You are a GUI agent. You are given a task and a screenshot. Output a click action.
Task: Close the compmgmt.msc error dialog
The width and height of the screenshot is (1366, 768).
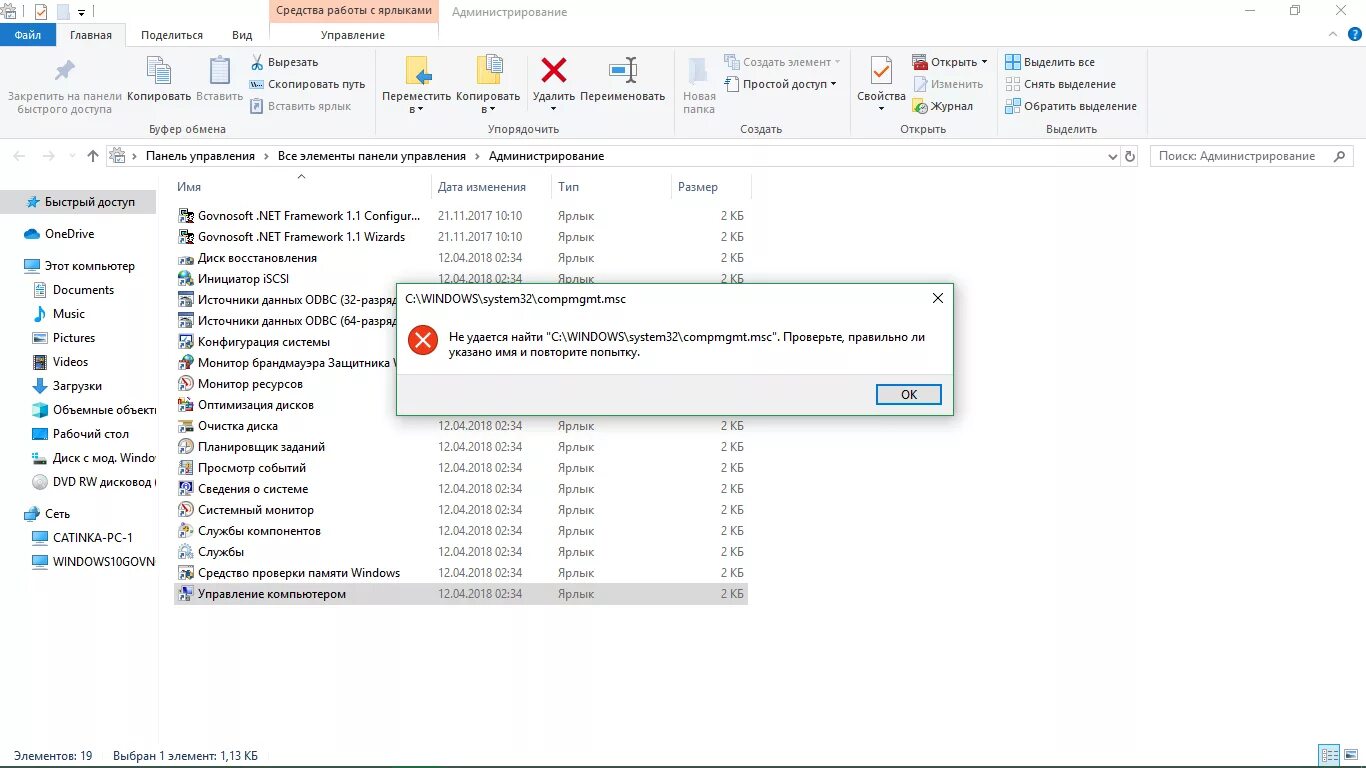click(x=937, y=298)
